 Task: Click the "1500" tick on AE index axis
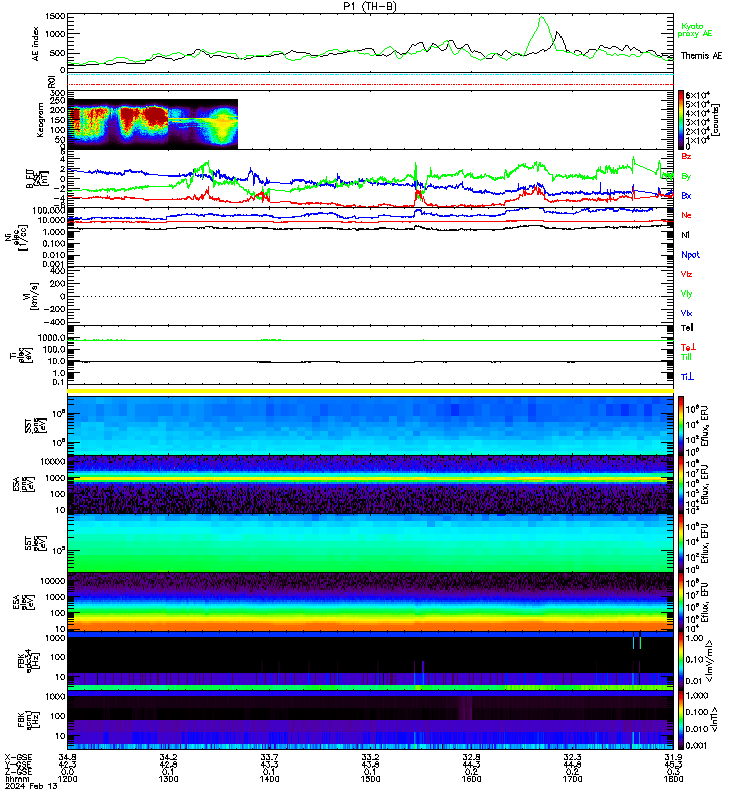55,16
